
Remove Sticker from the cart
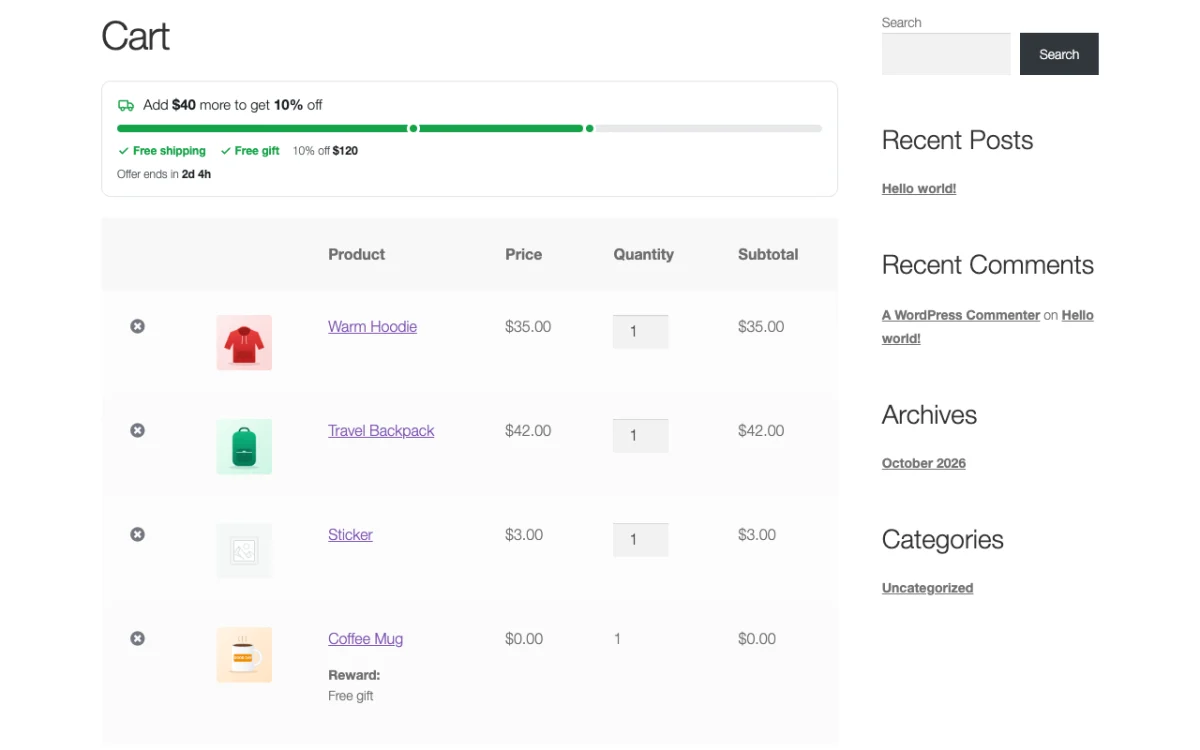tap(138, 534)
